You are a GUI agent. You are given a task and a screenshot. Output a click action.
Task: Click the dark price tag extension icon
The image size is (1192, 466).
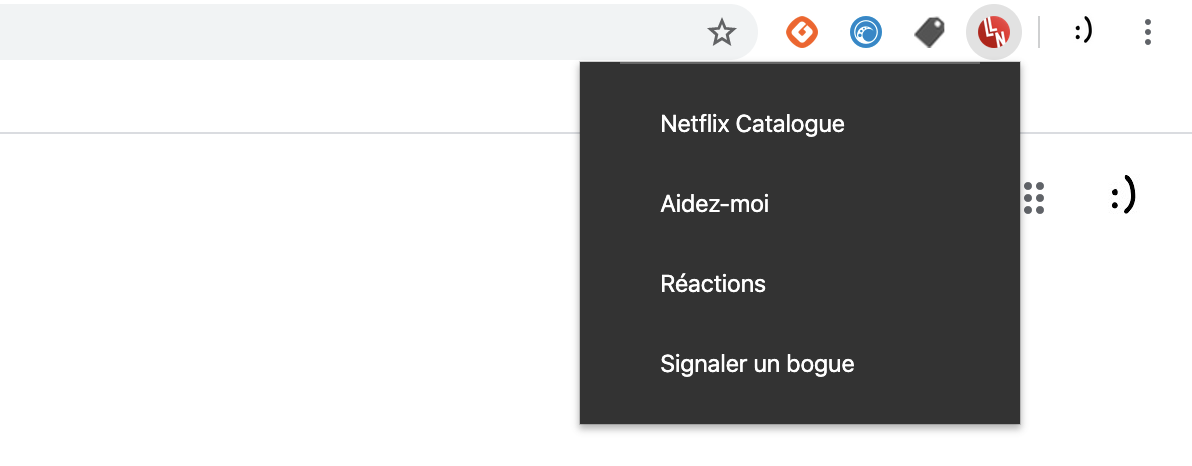(930, 33)
